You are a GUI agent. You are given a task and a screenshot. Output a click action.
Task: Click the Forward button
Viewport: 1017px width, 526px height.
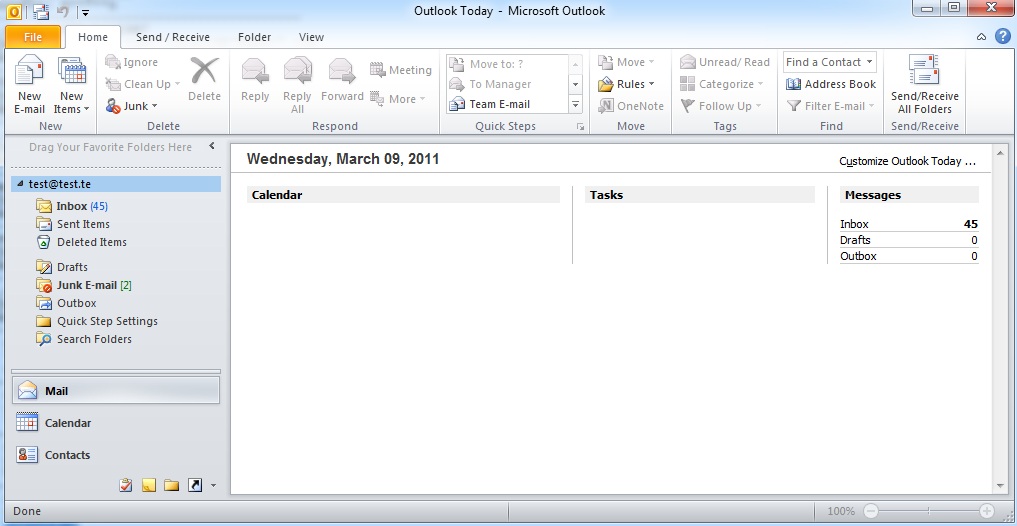tap(342, 78)
